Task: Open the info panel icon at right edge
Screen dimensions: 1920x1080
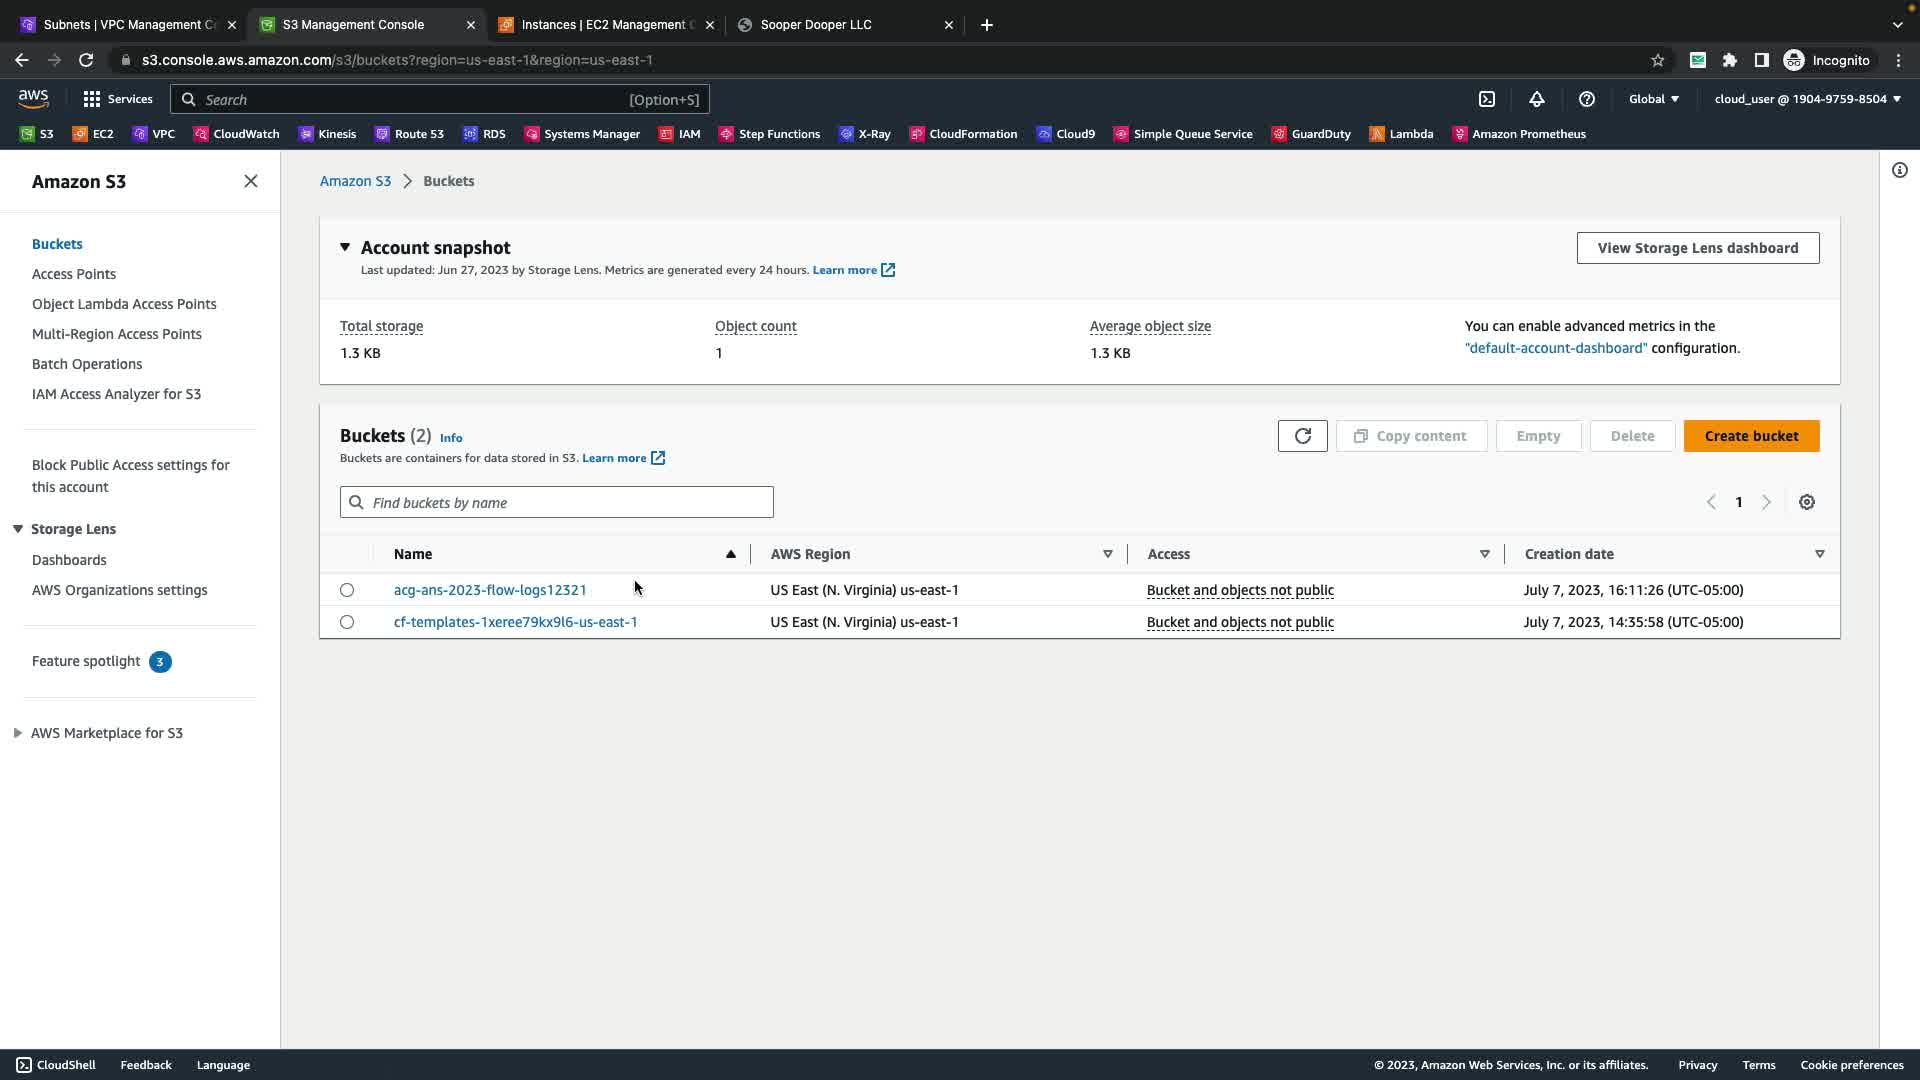Action: [1899, 170]
